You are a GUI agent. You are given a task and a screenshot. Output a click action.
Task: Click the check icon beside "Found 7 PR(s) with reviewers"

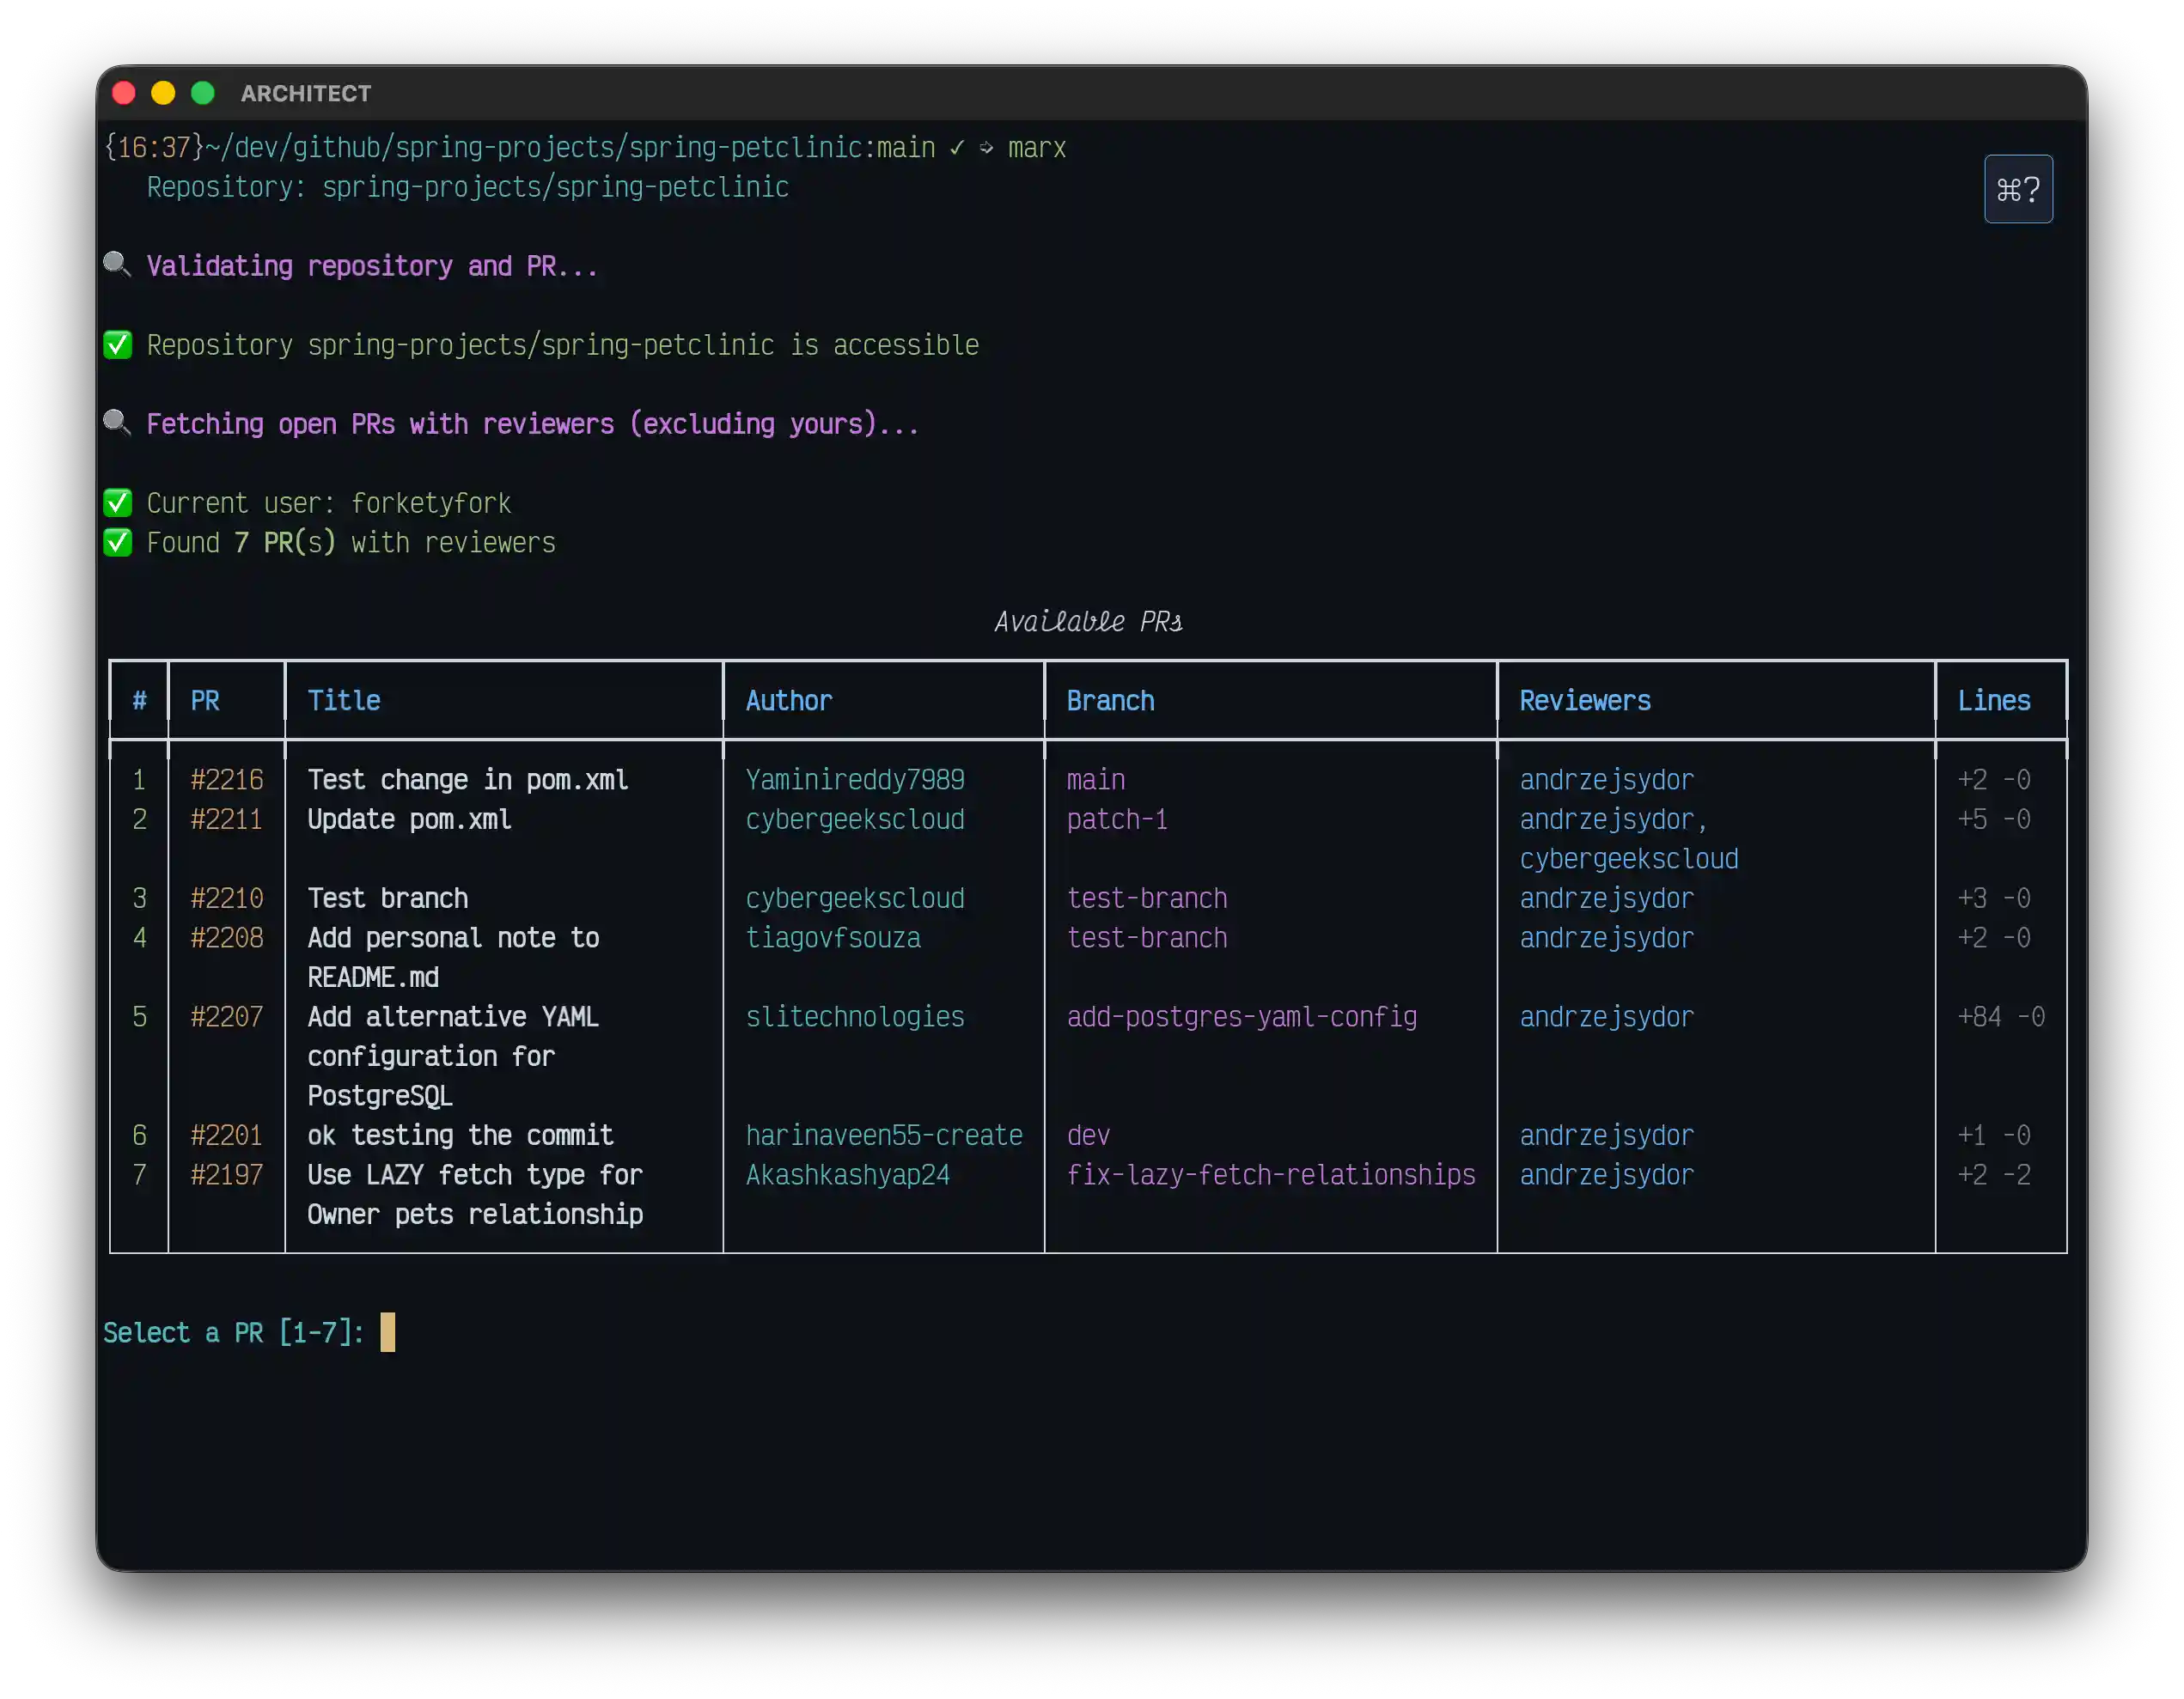click(x=117, y=542)
